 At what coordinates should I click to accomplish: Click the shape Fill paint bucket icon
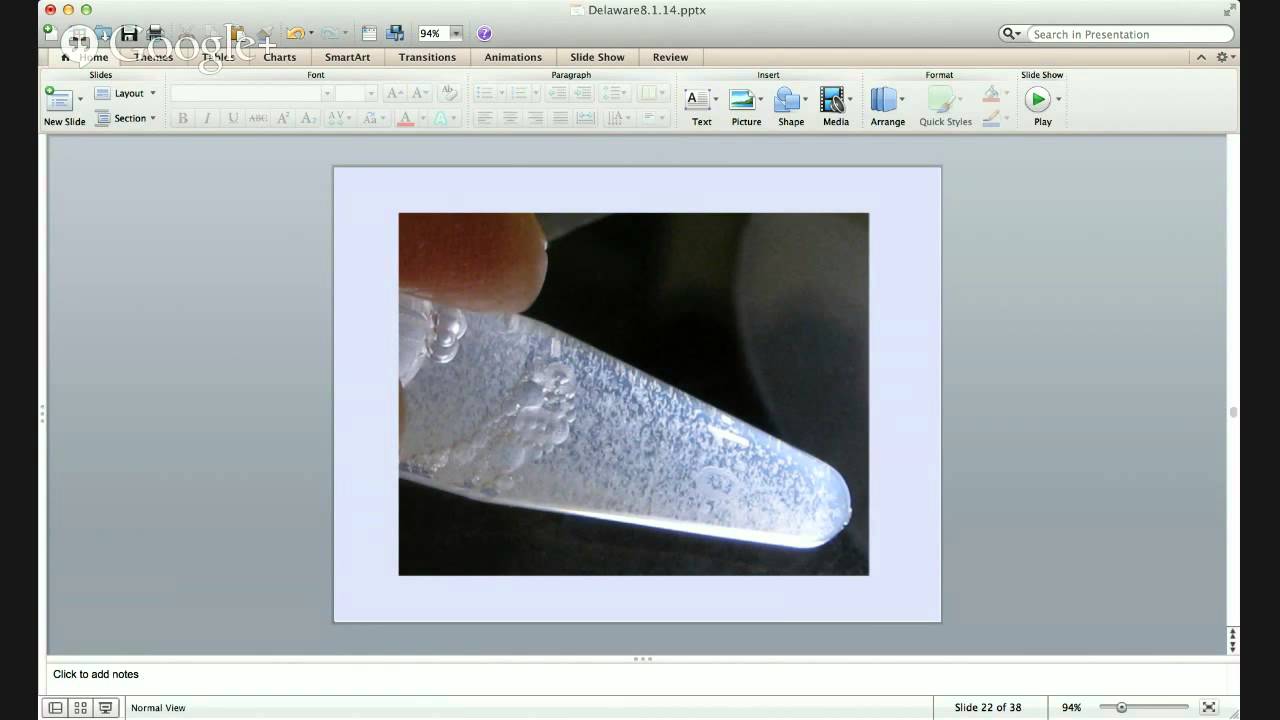coord(991,94)
